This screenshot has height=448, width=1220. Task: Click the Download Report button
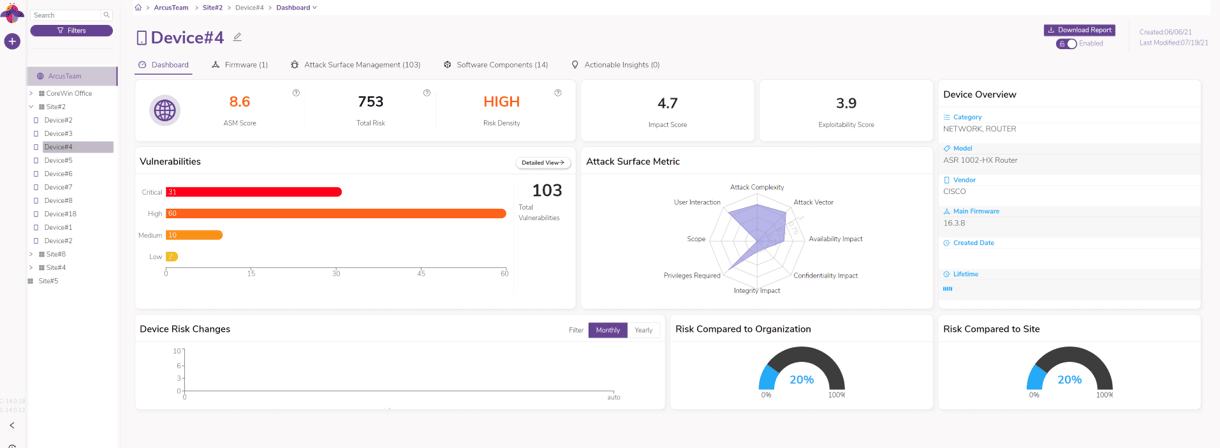tap(1079, 30)
